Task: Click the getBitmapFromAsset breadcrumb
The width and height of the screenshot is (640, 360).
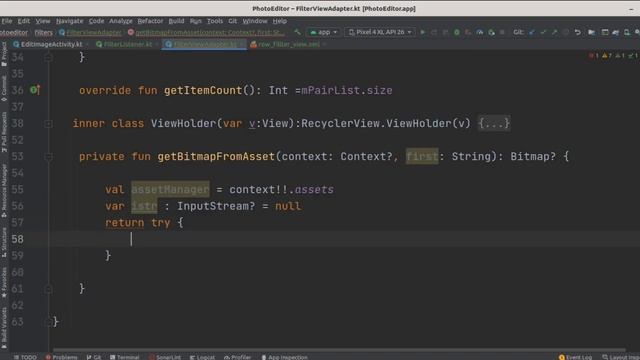Action: 206,32
